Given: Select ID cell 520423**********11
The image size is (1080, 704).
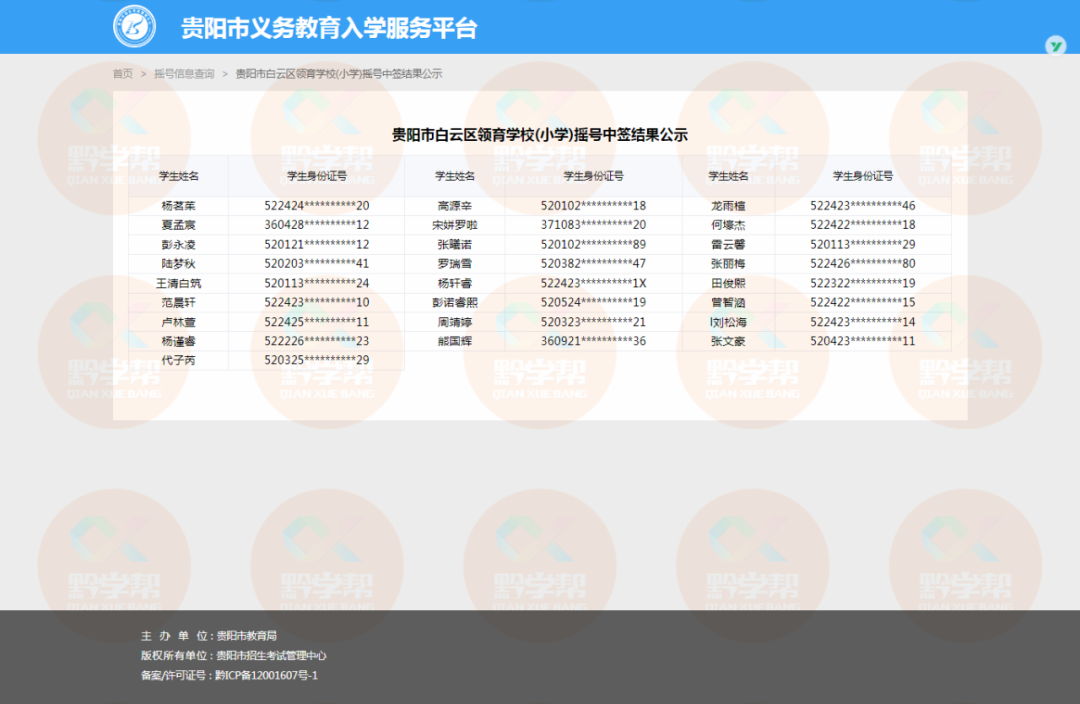Looking at the screenshot, I should tap(862, 341).
